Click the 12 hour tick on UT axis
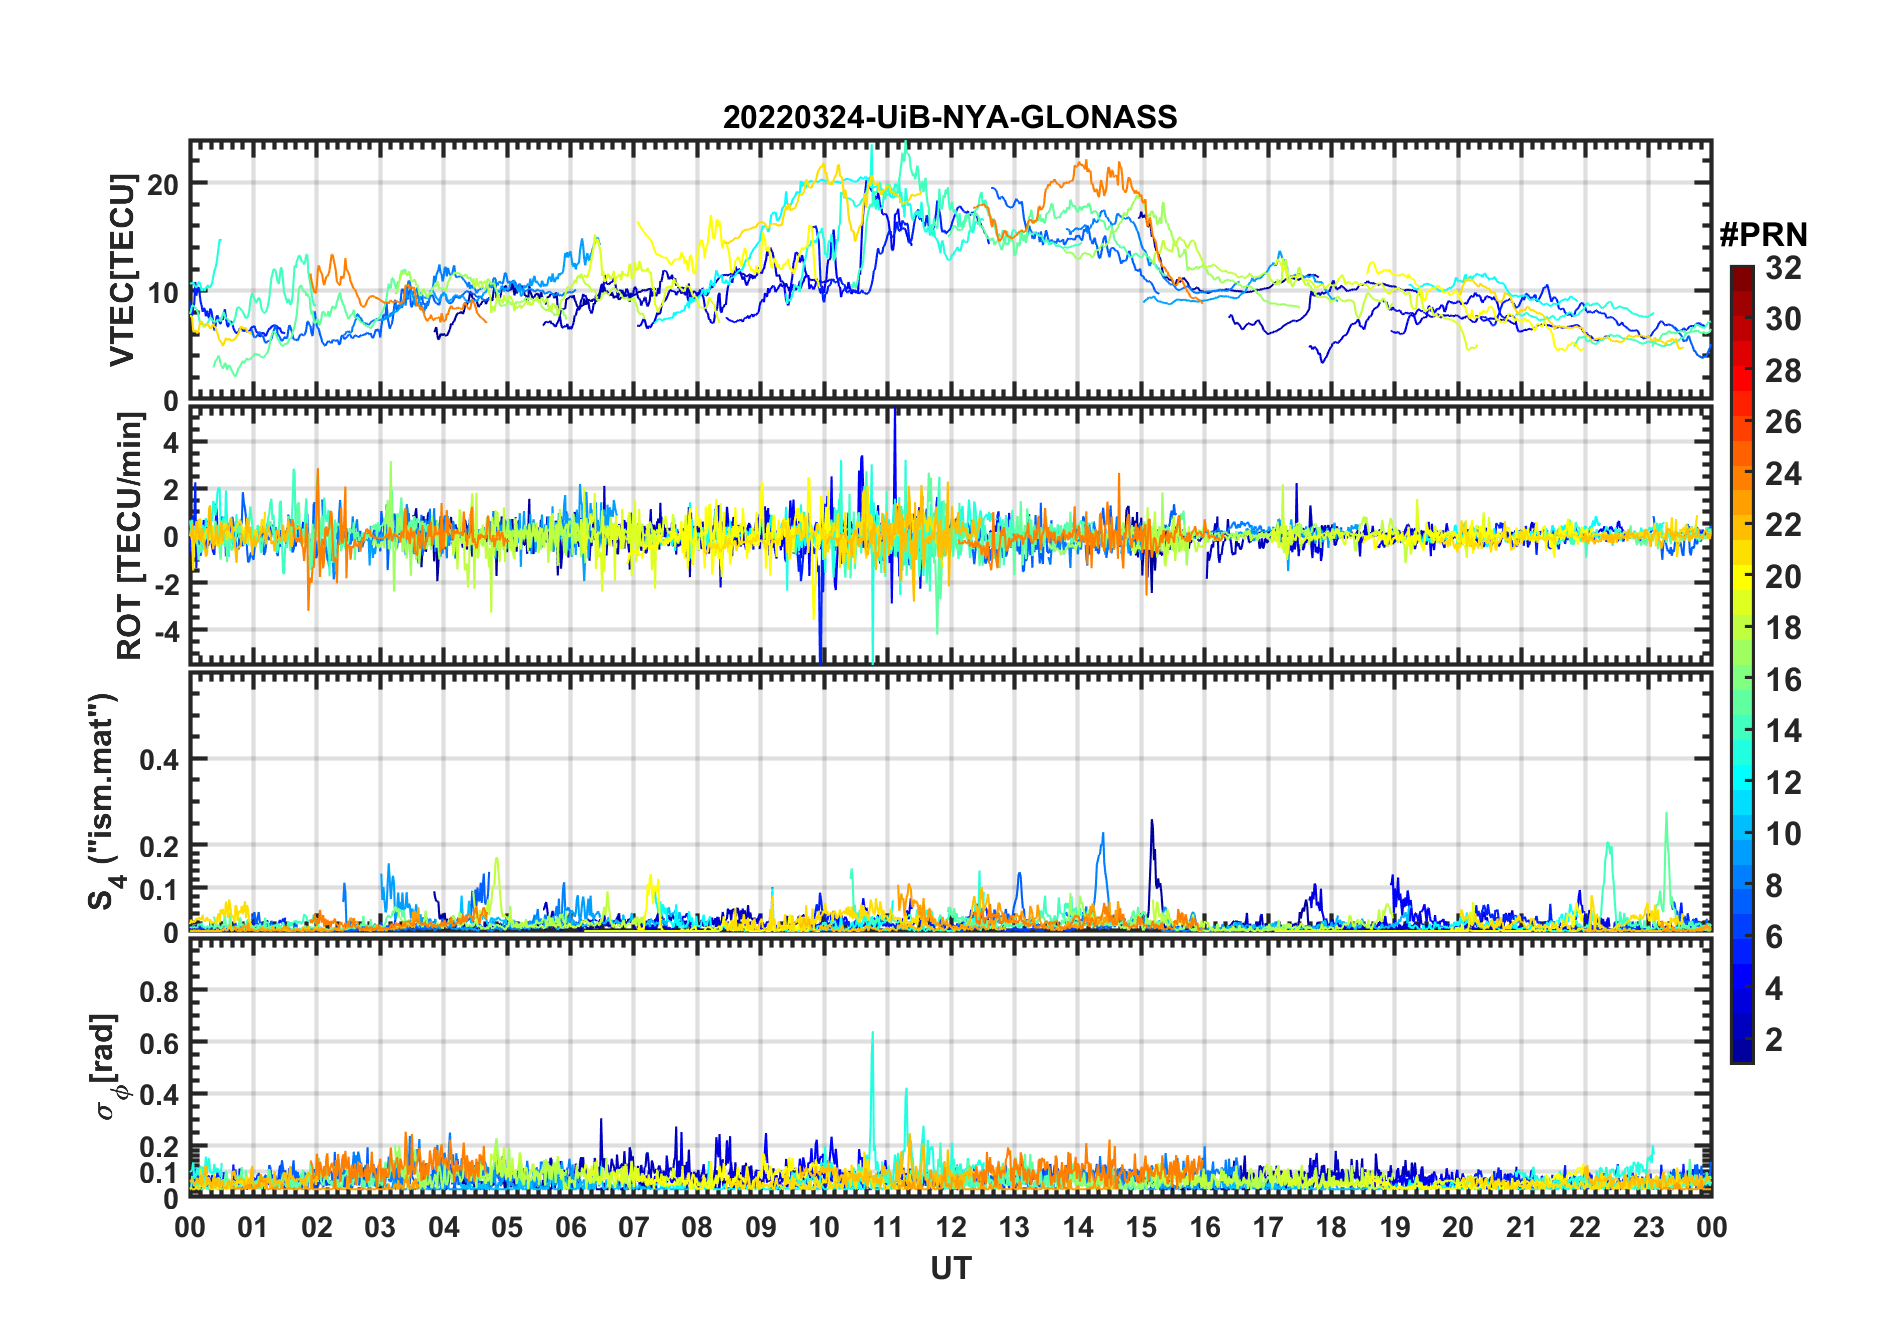Image resolution: width=1902 pixels, height=1330 pixels. point(950,1227)
